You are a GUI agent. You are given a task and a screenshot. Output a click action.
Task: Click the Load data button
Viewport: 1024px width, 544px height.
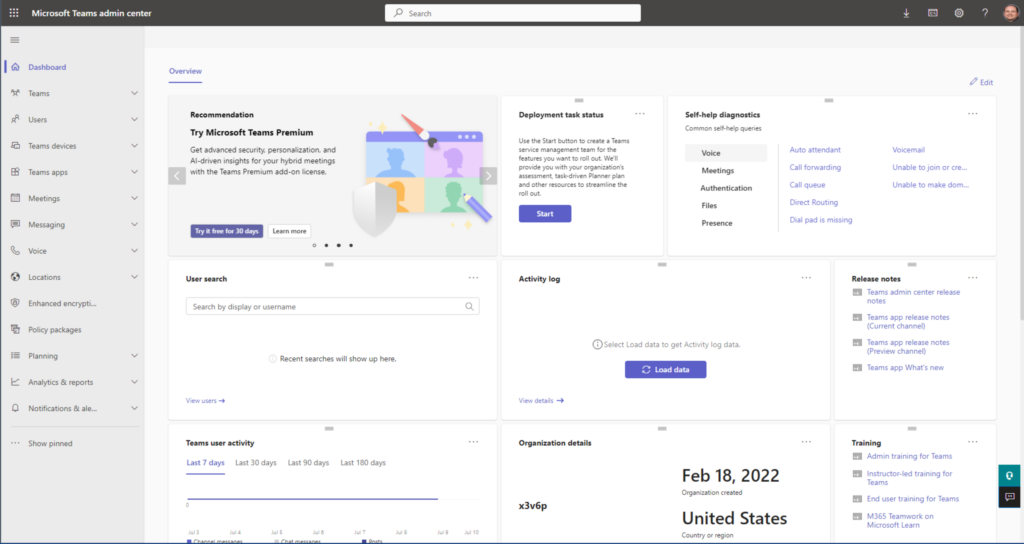[665, 370]
